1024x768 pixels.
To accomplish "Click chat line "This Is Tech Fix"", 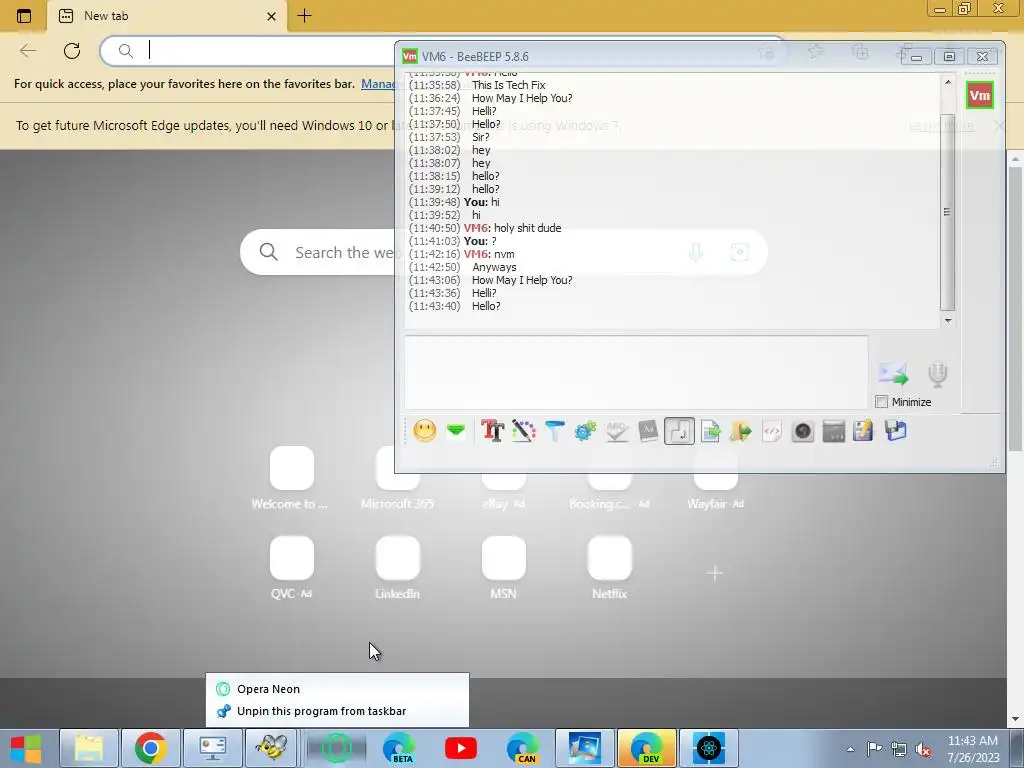I will (x=509, y=85).
